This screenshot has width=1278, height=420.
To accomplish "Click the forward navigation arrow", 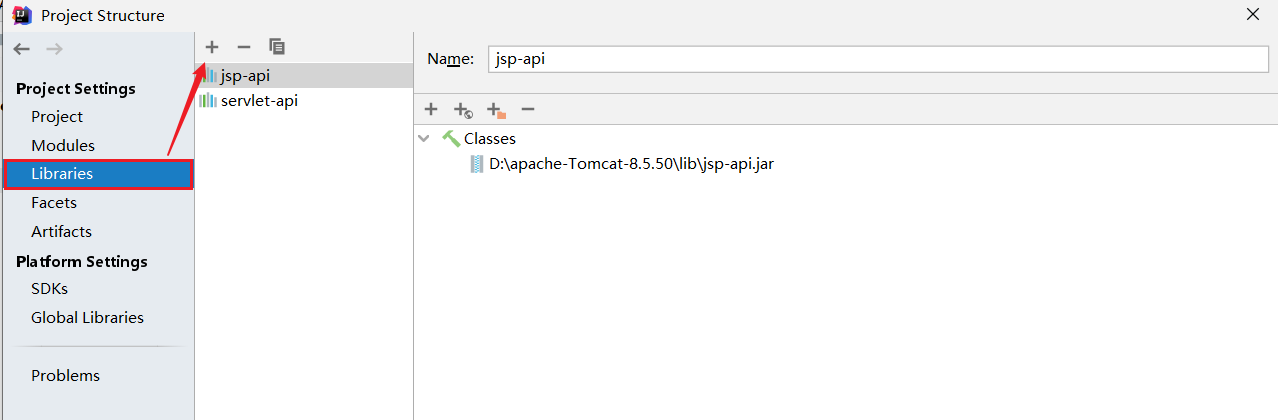I will click(54, 49).
